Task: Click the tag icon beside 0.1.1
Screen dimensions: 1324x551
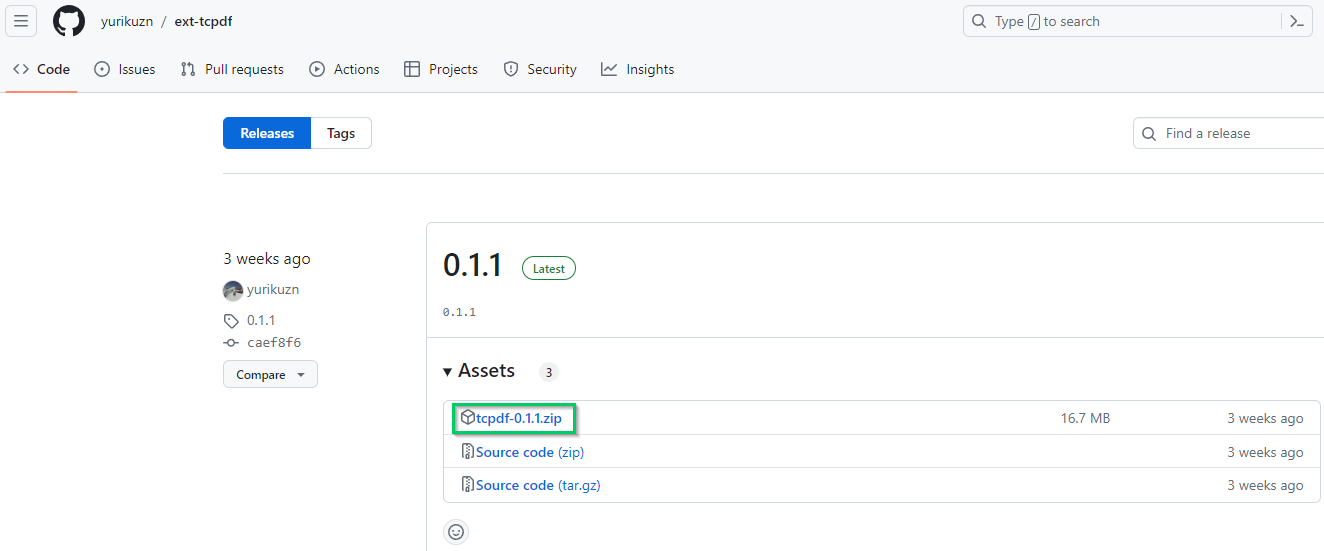Action: click(231, 321)
